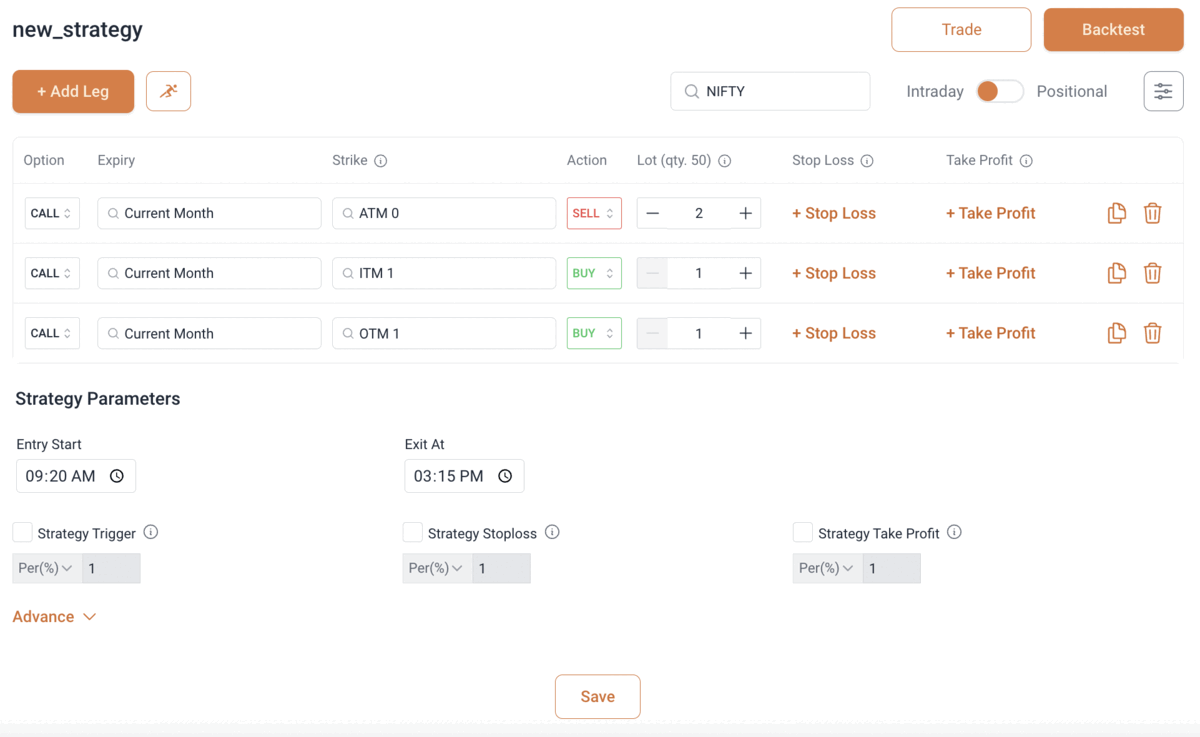Image resolution: width=1200 pixels, height=737 pixels.
Task: Click the clock icon in Entry Start
Action: click(x=117, y=476)
